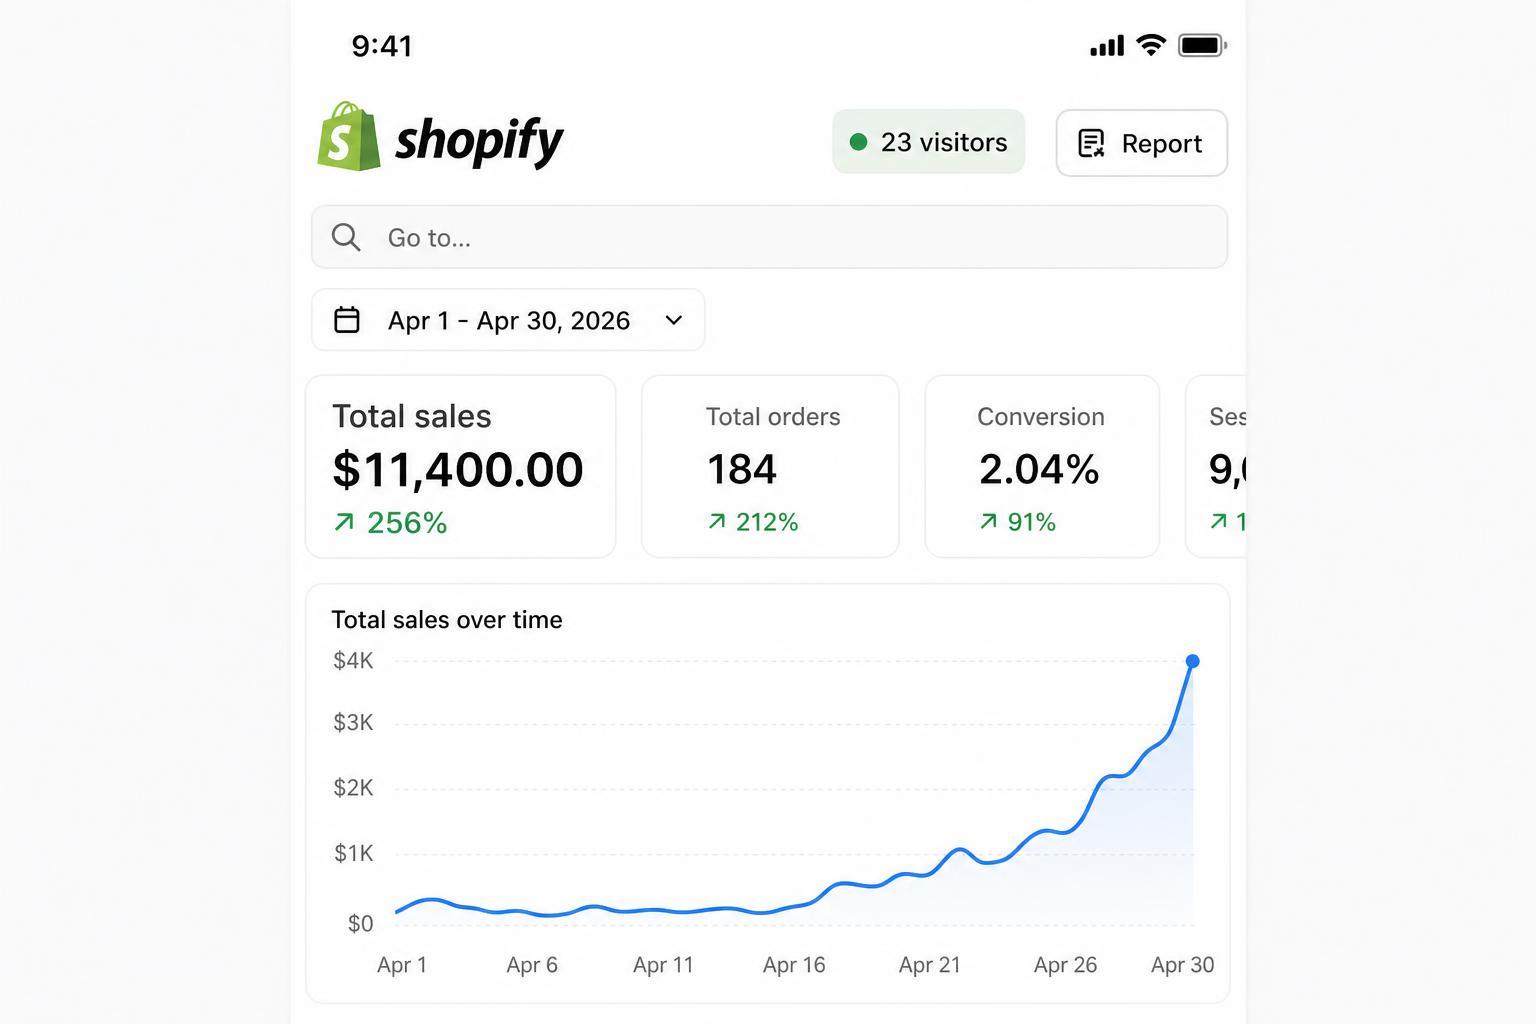Open the Report button
The width and height of the screenshot is (1536, 1024).
[x=1141, y=143]
